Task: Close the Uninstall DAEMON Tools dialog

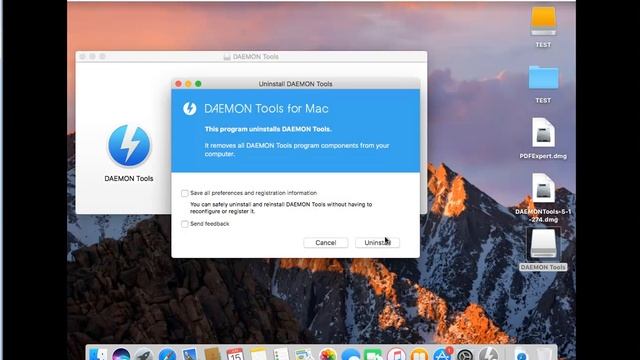Action: [x=178, y=84]
